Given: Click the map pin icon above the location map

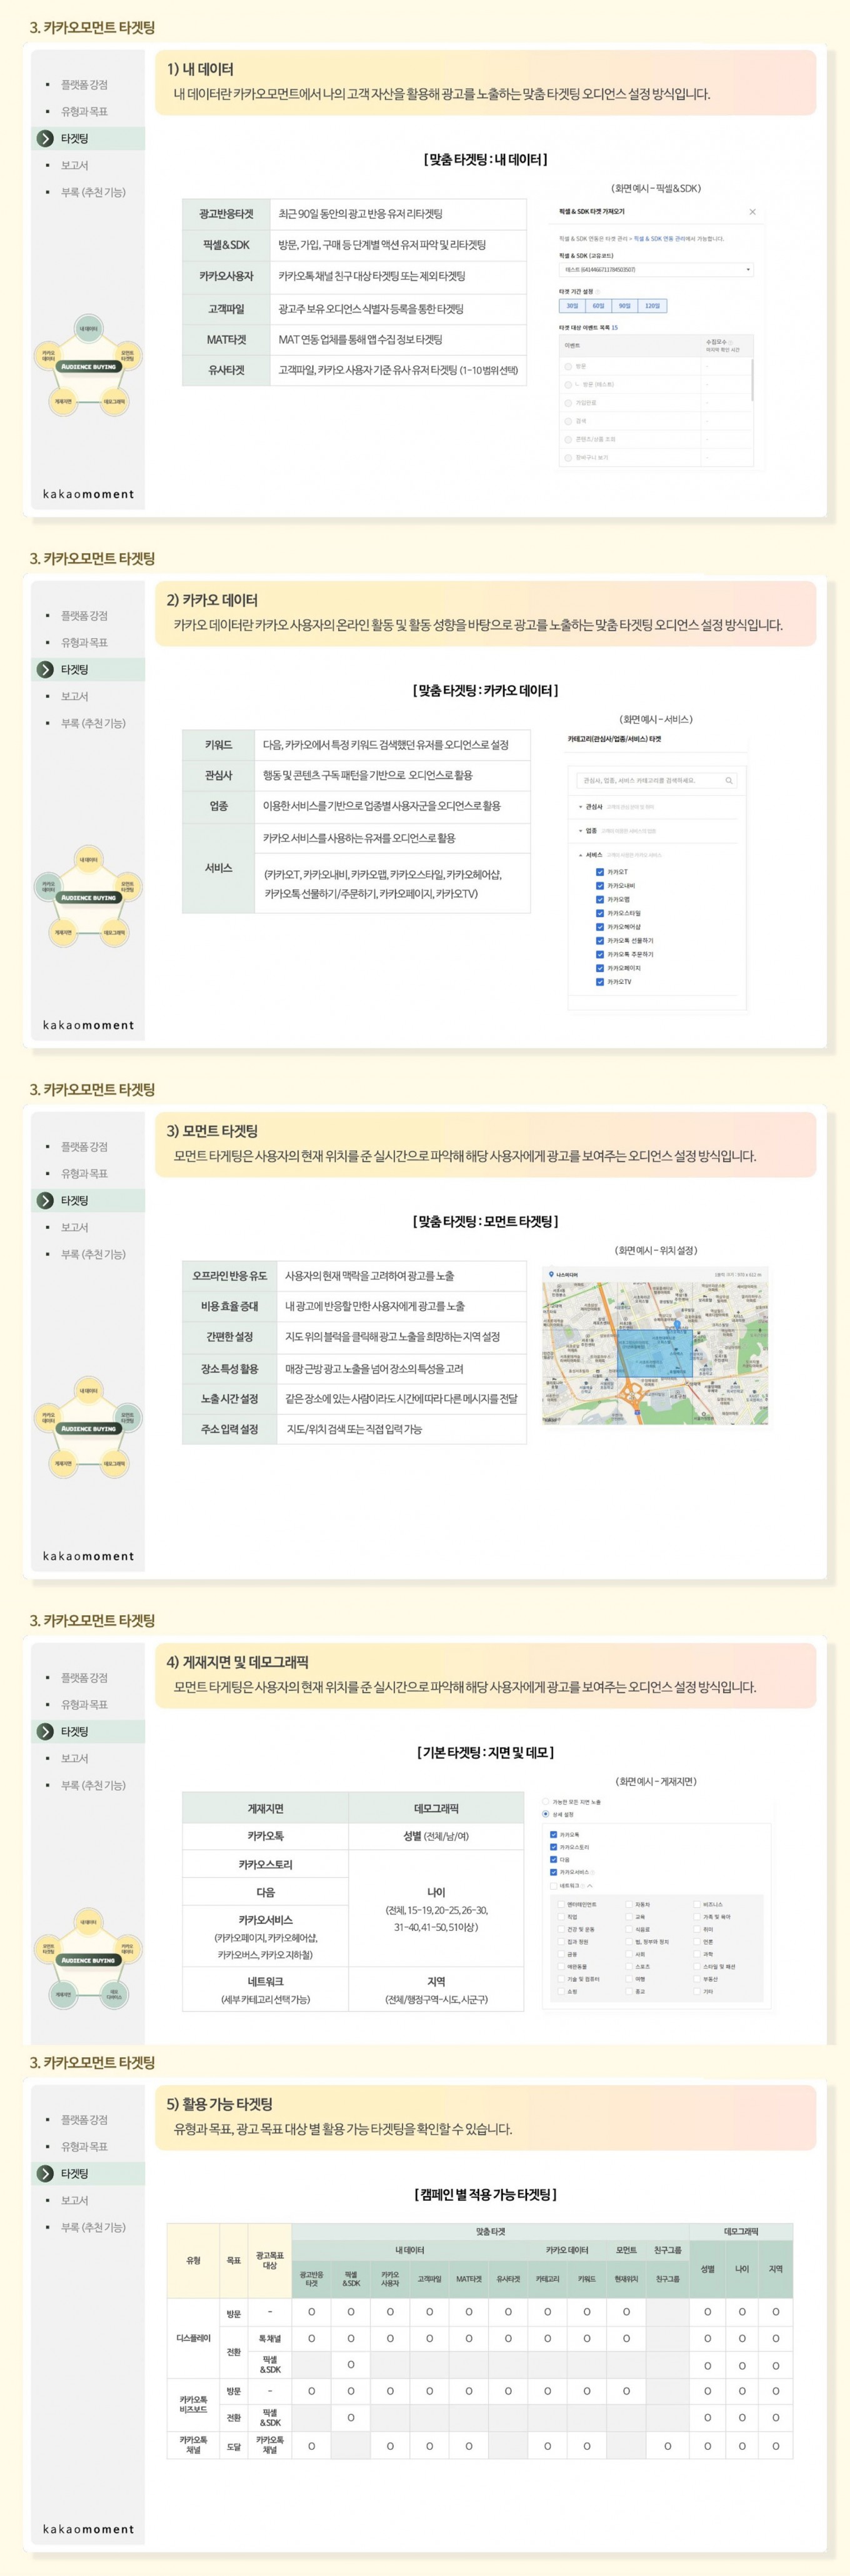Looking at the screenshot, I should click(x=551, y=1274).
